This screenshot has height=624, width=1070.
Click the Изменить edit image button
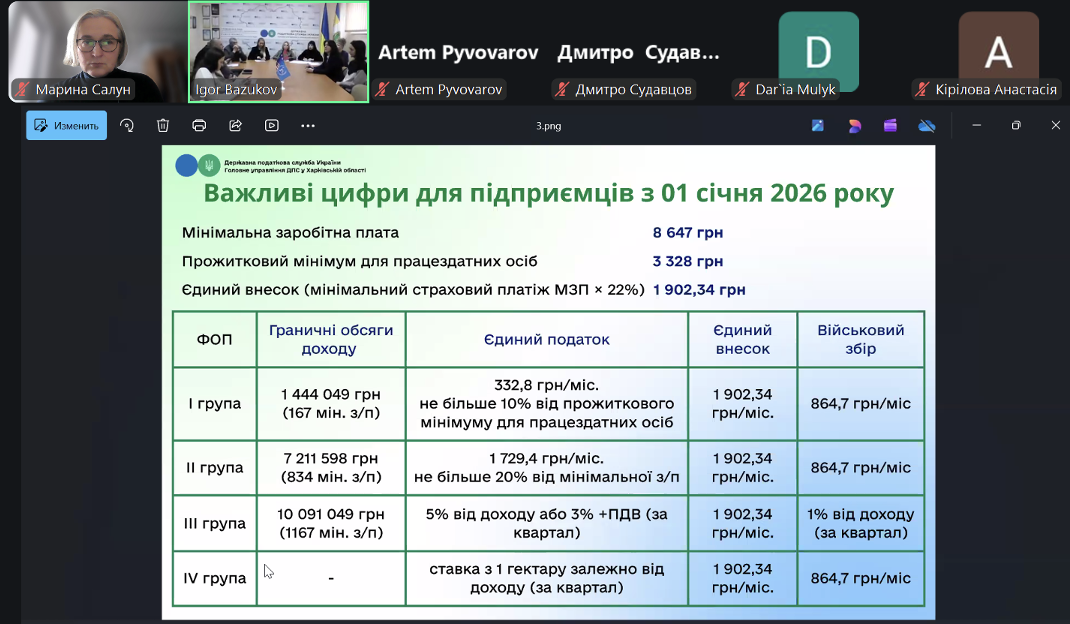[66, 125]
